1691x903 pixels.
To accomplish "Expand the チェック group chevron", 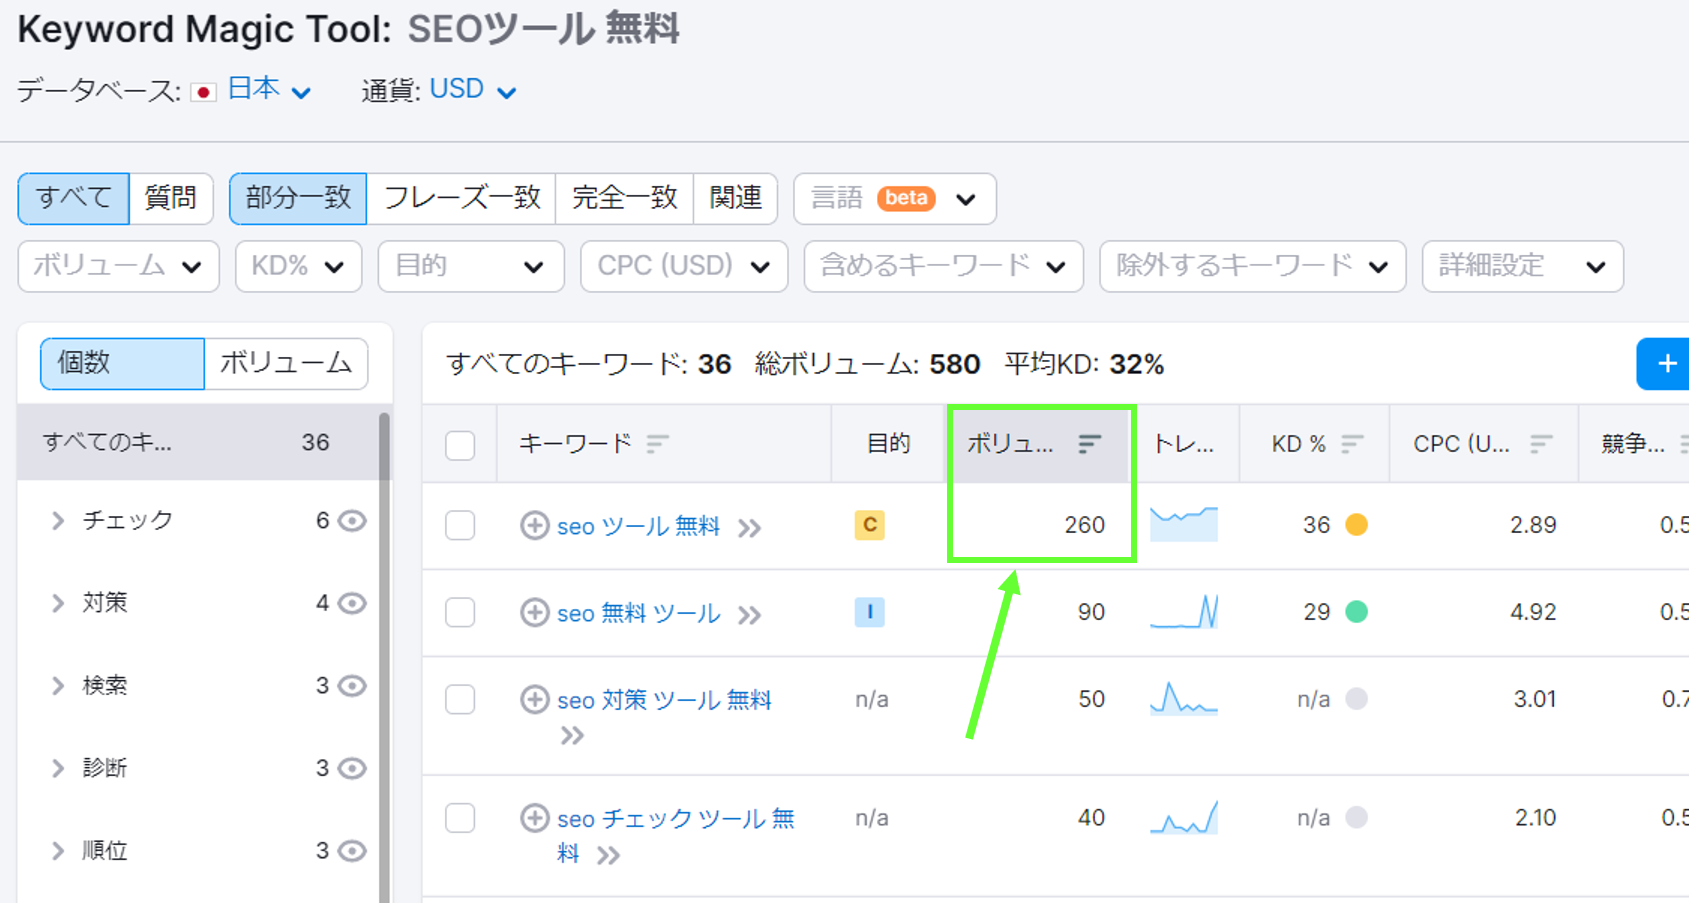I will (58, 521).
